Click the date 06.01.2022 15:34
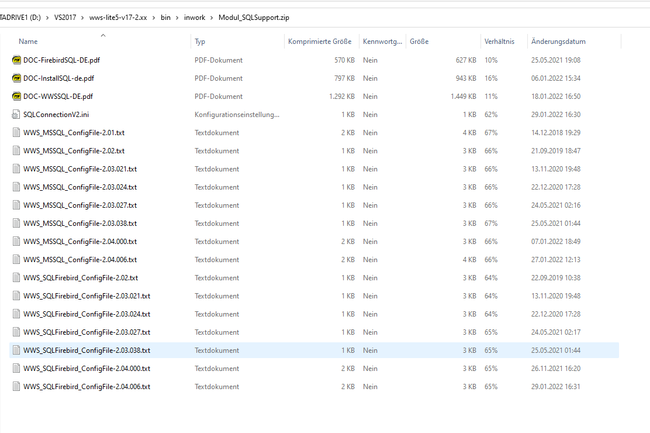The height and width of the screenshot is (433, 650). (555, 78)
